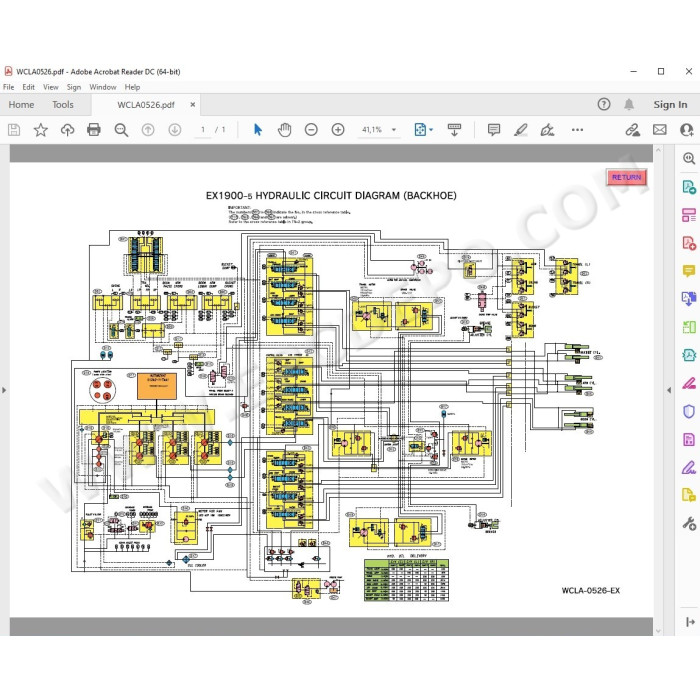
Task: Open the Help menu
Action: click(132, 87)
